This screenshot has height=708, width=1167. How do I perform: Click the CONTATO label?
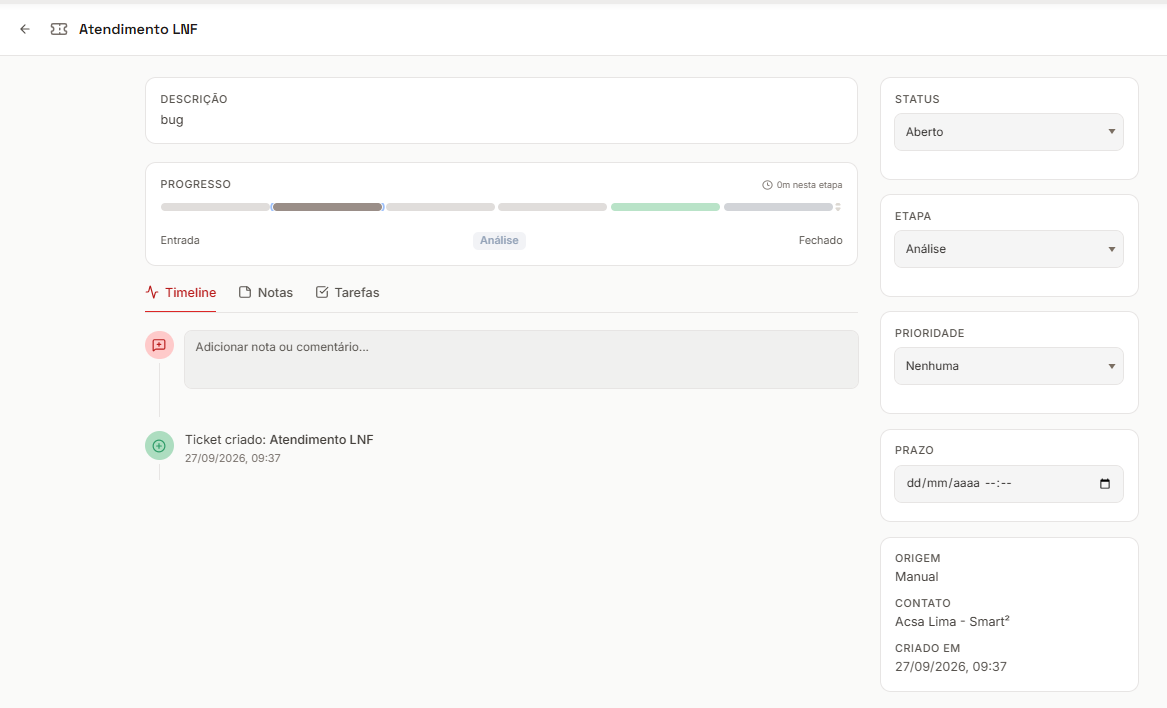923,603
